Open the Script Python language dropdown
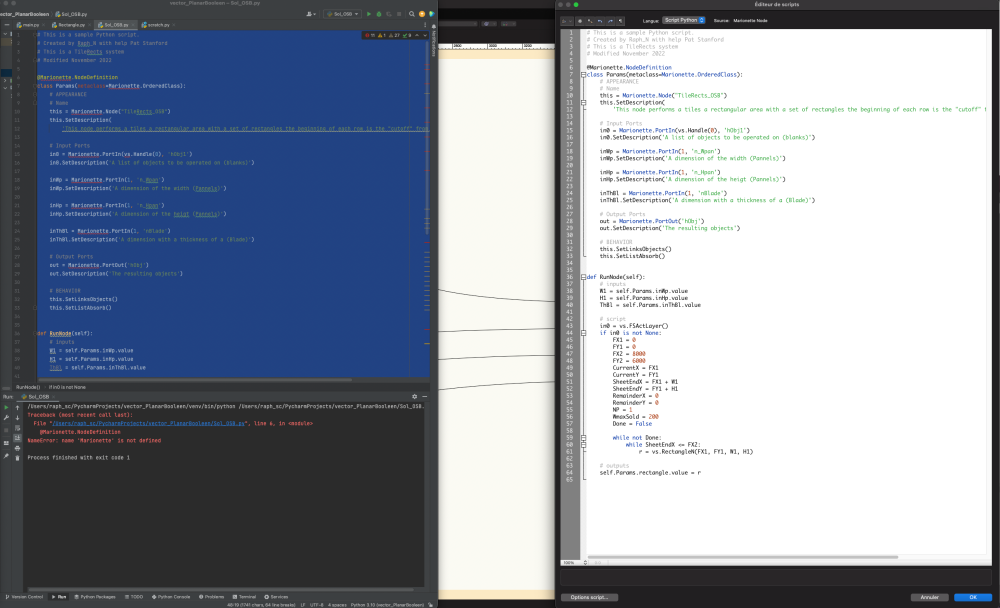This screenshot has width=1000, height=608. [683, 19]
